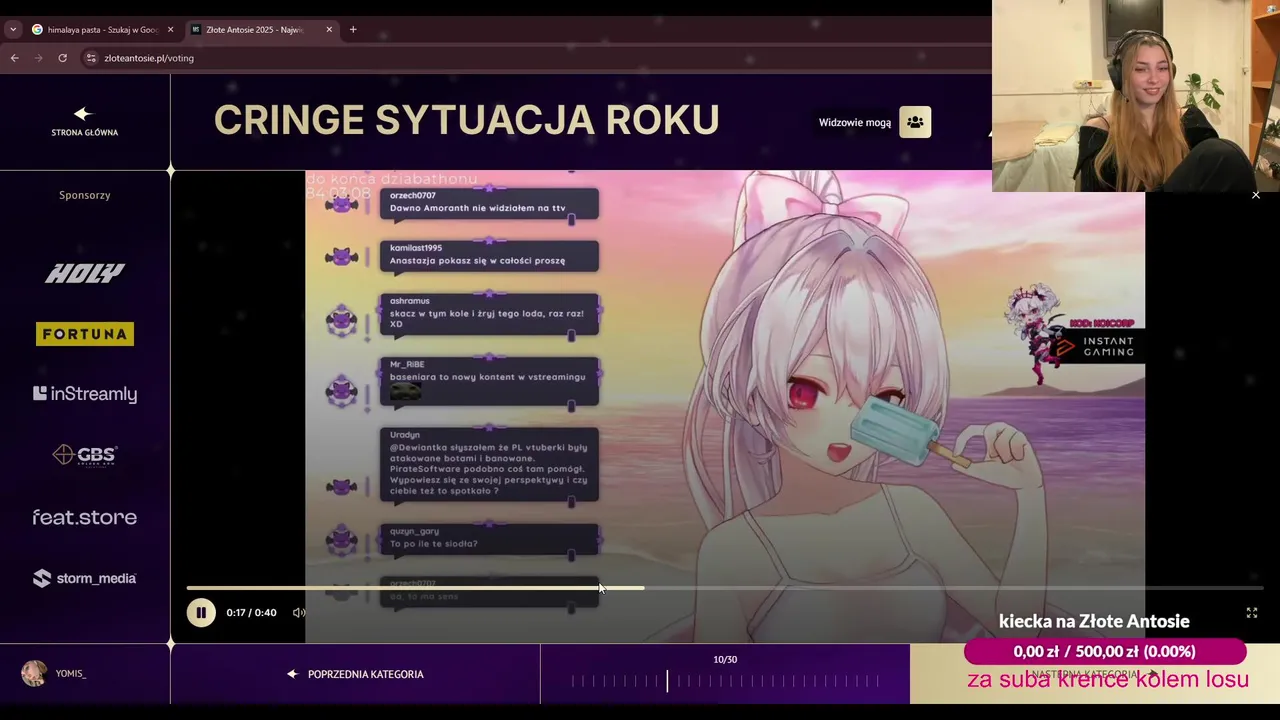The image size is (1280, 720).
Task: Click the quzyn_gary chat message in video
Action: coord(489,539)
